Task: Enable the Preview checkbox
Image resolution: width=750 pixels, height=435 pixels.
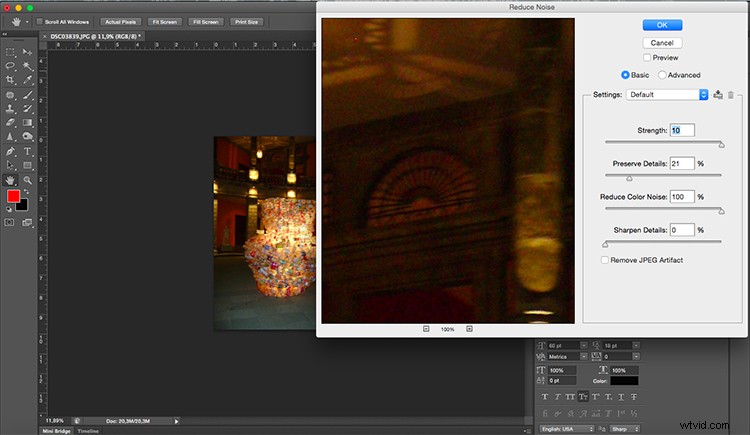Action: coord(647,57)
